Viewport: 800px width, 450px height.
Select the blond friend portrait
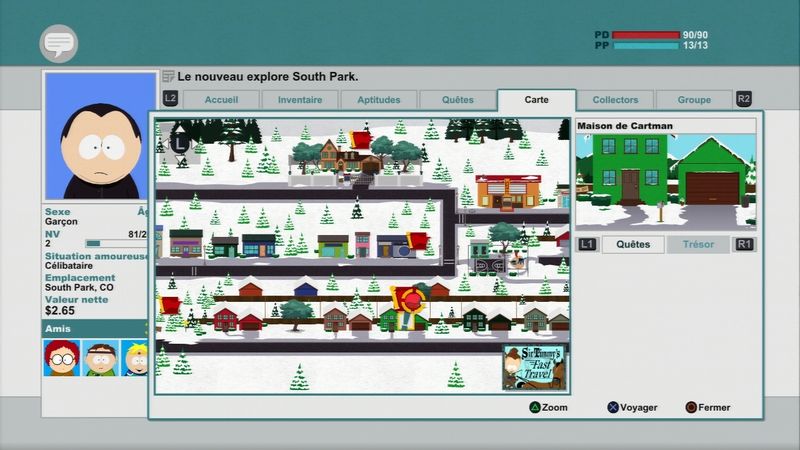pyautogui.click(x=135, y=358)
